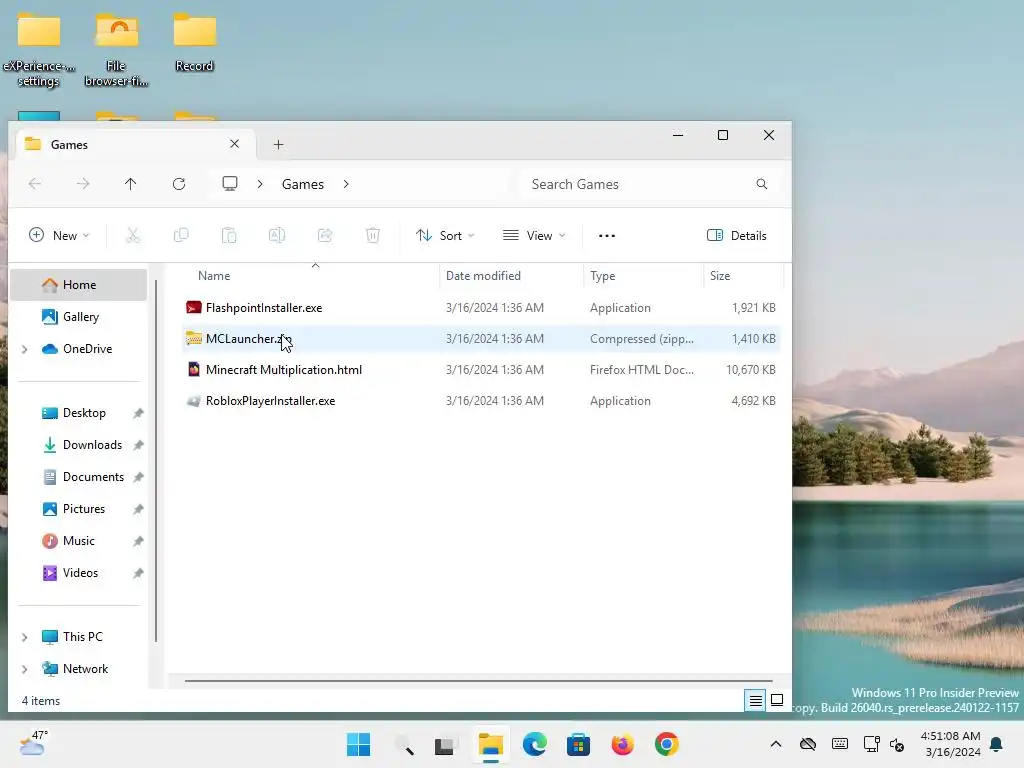Image resolution: width=1024 pixels, height=768 pixels.
Task: Sort by Date modified column
Action: (511, 276)
